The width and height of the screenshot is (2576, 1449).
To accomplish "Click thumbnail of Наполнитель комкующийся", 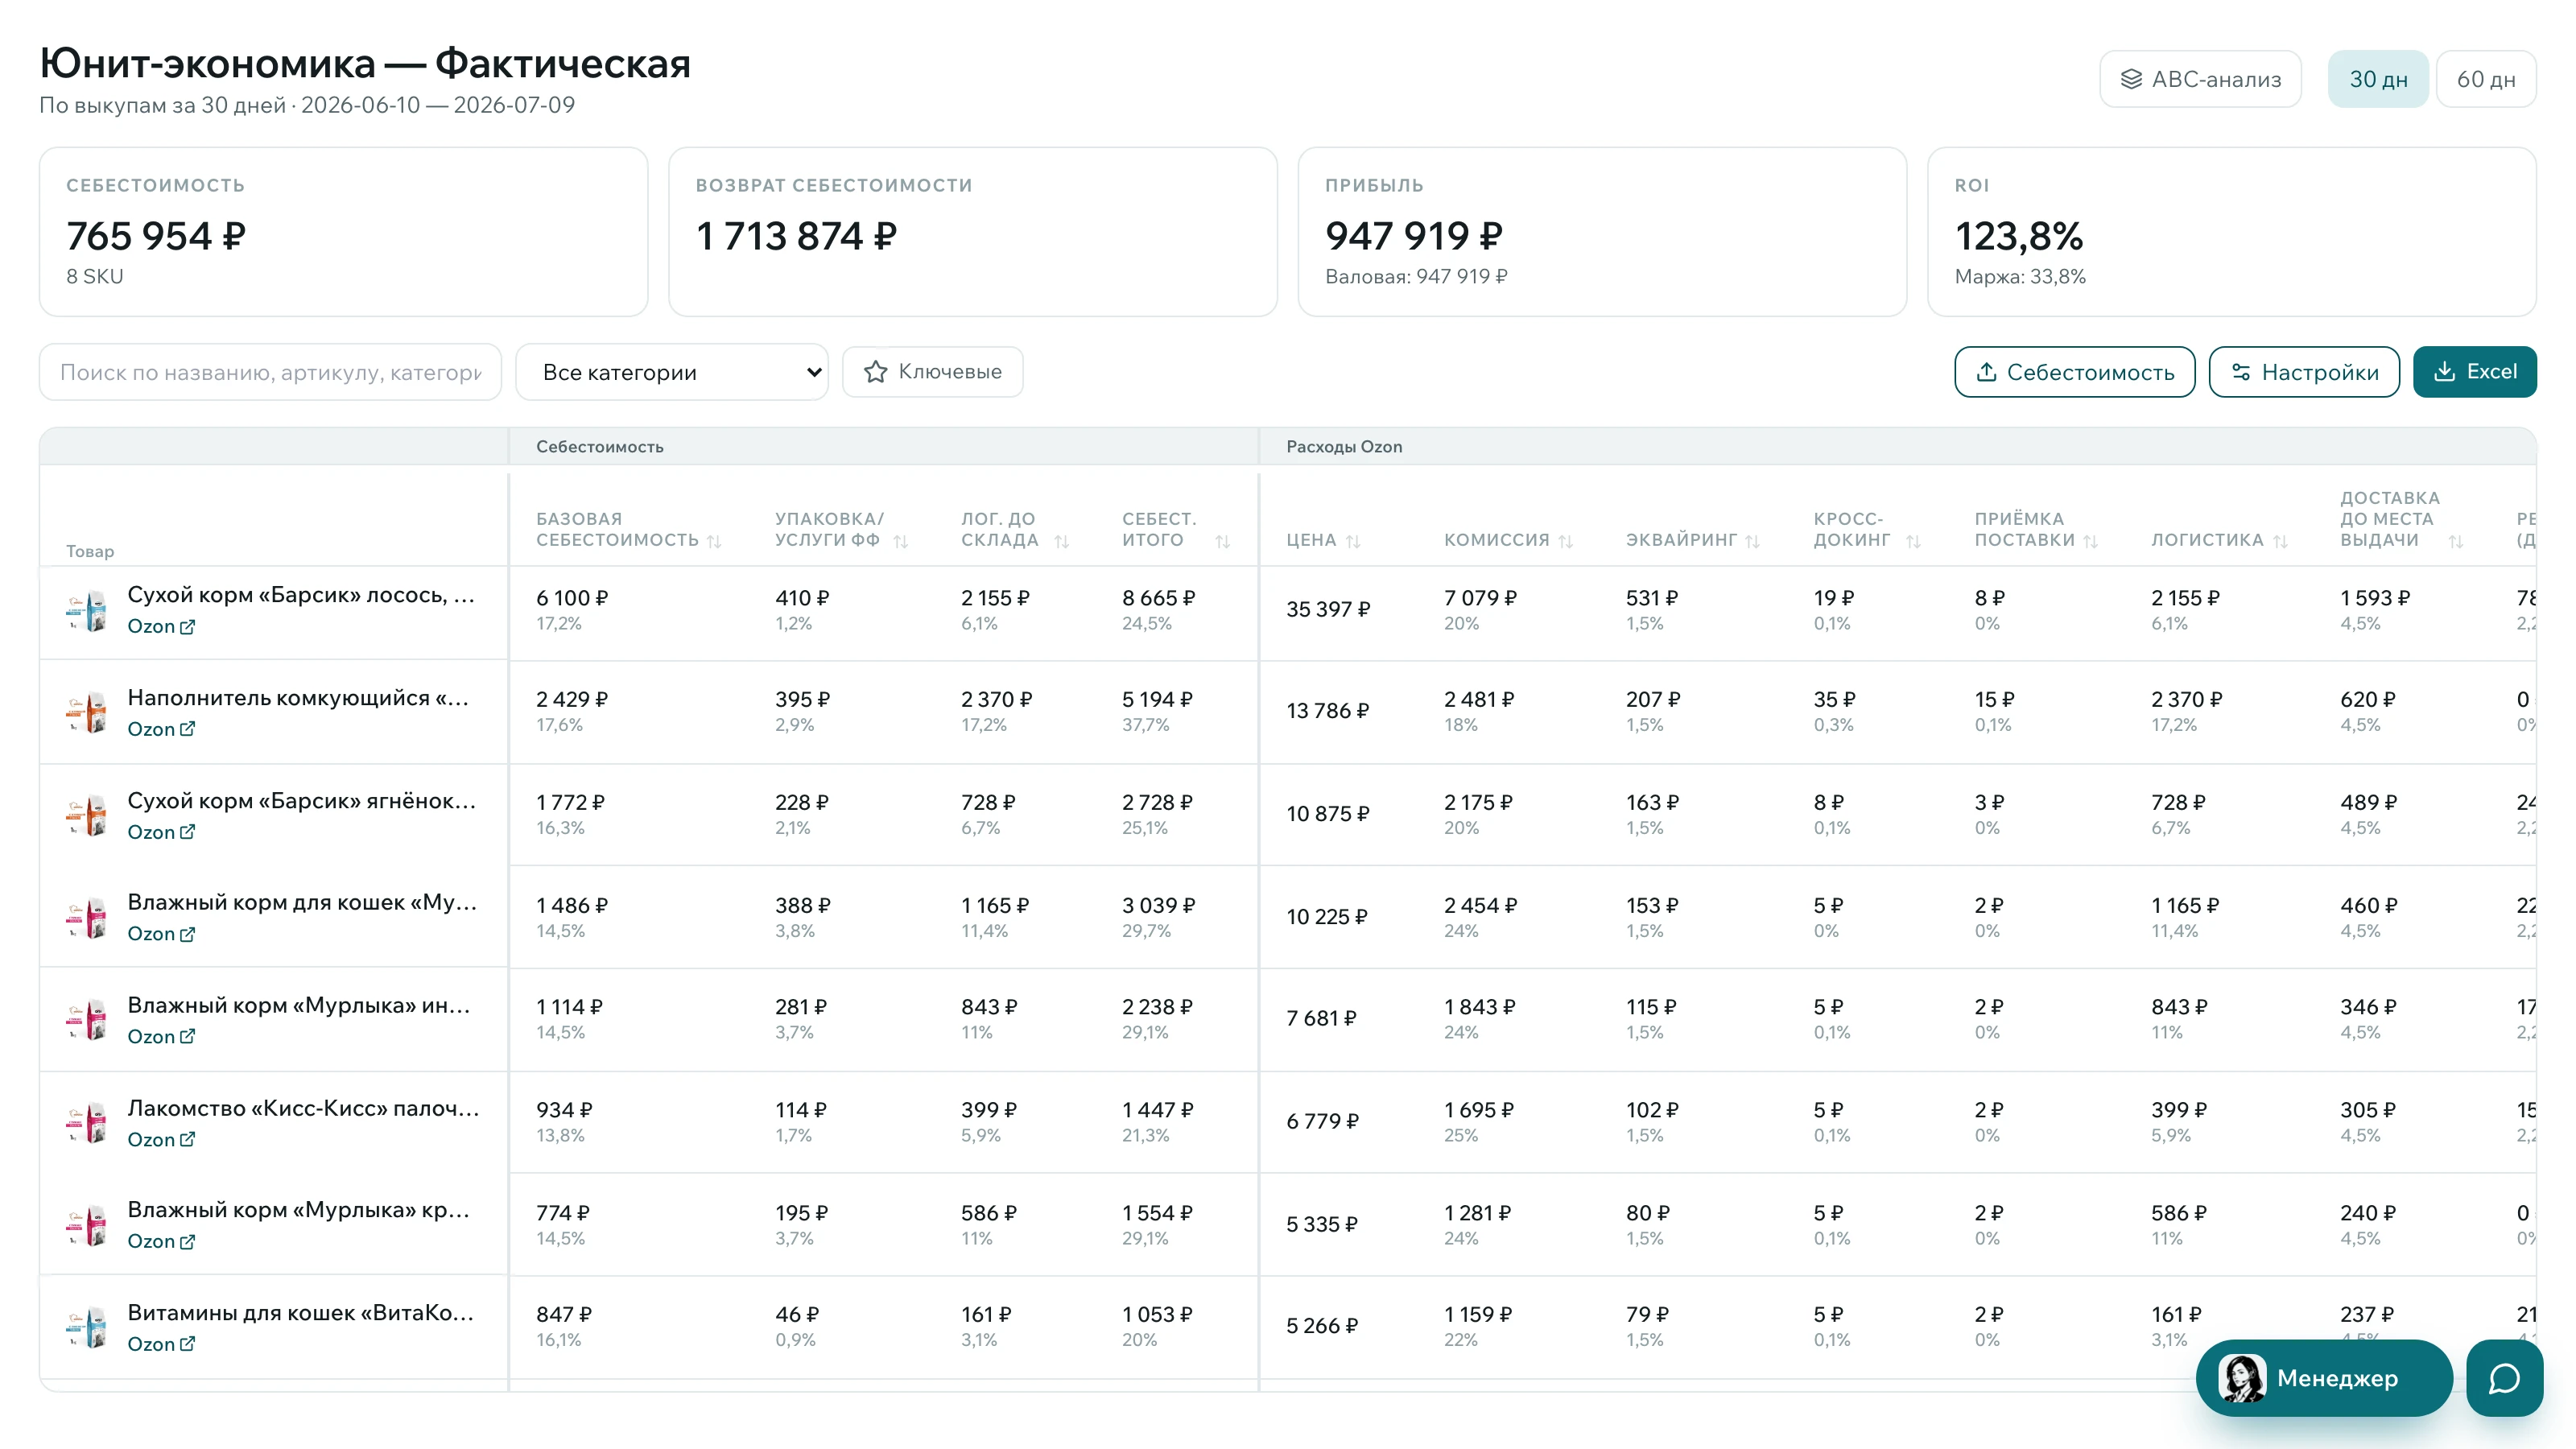I will click(87, 713).
